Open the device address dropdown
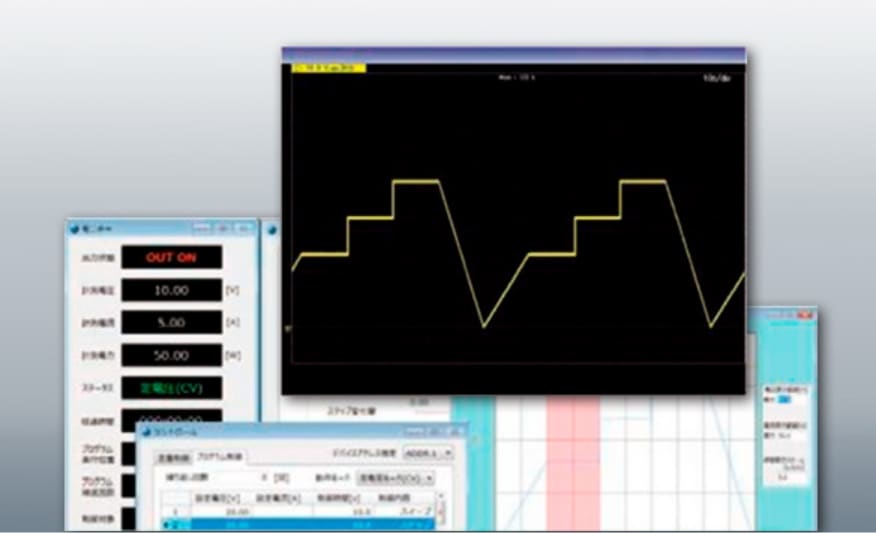The image size is (876, 533). click(428, 453)
